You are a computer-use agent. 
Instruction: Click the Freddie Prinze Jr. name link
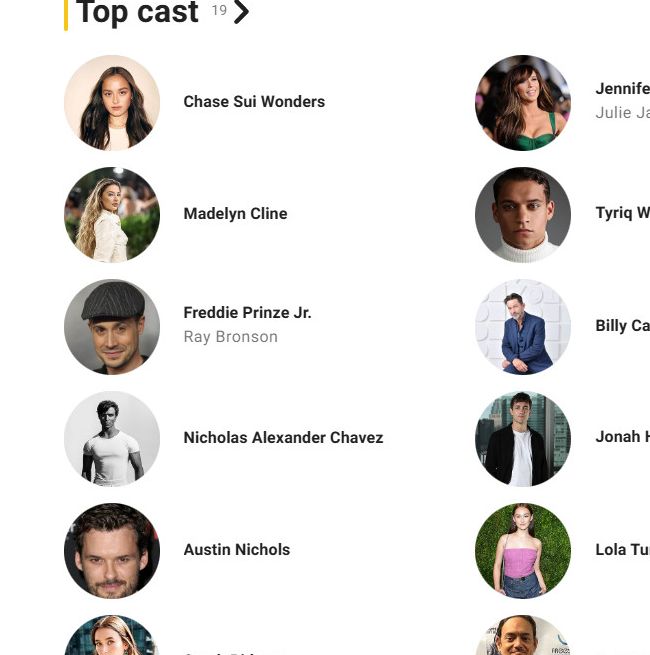[247, 312]
